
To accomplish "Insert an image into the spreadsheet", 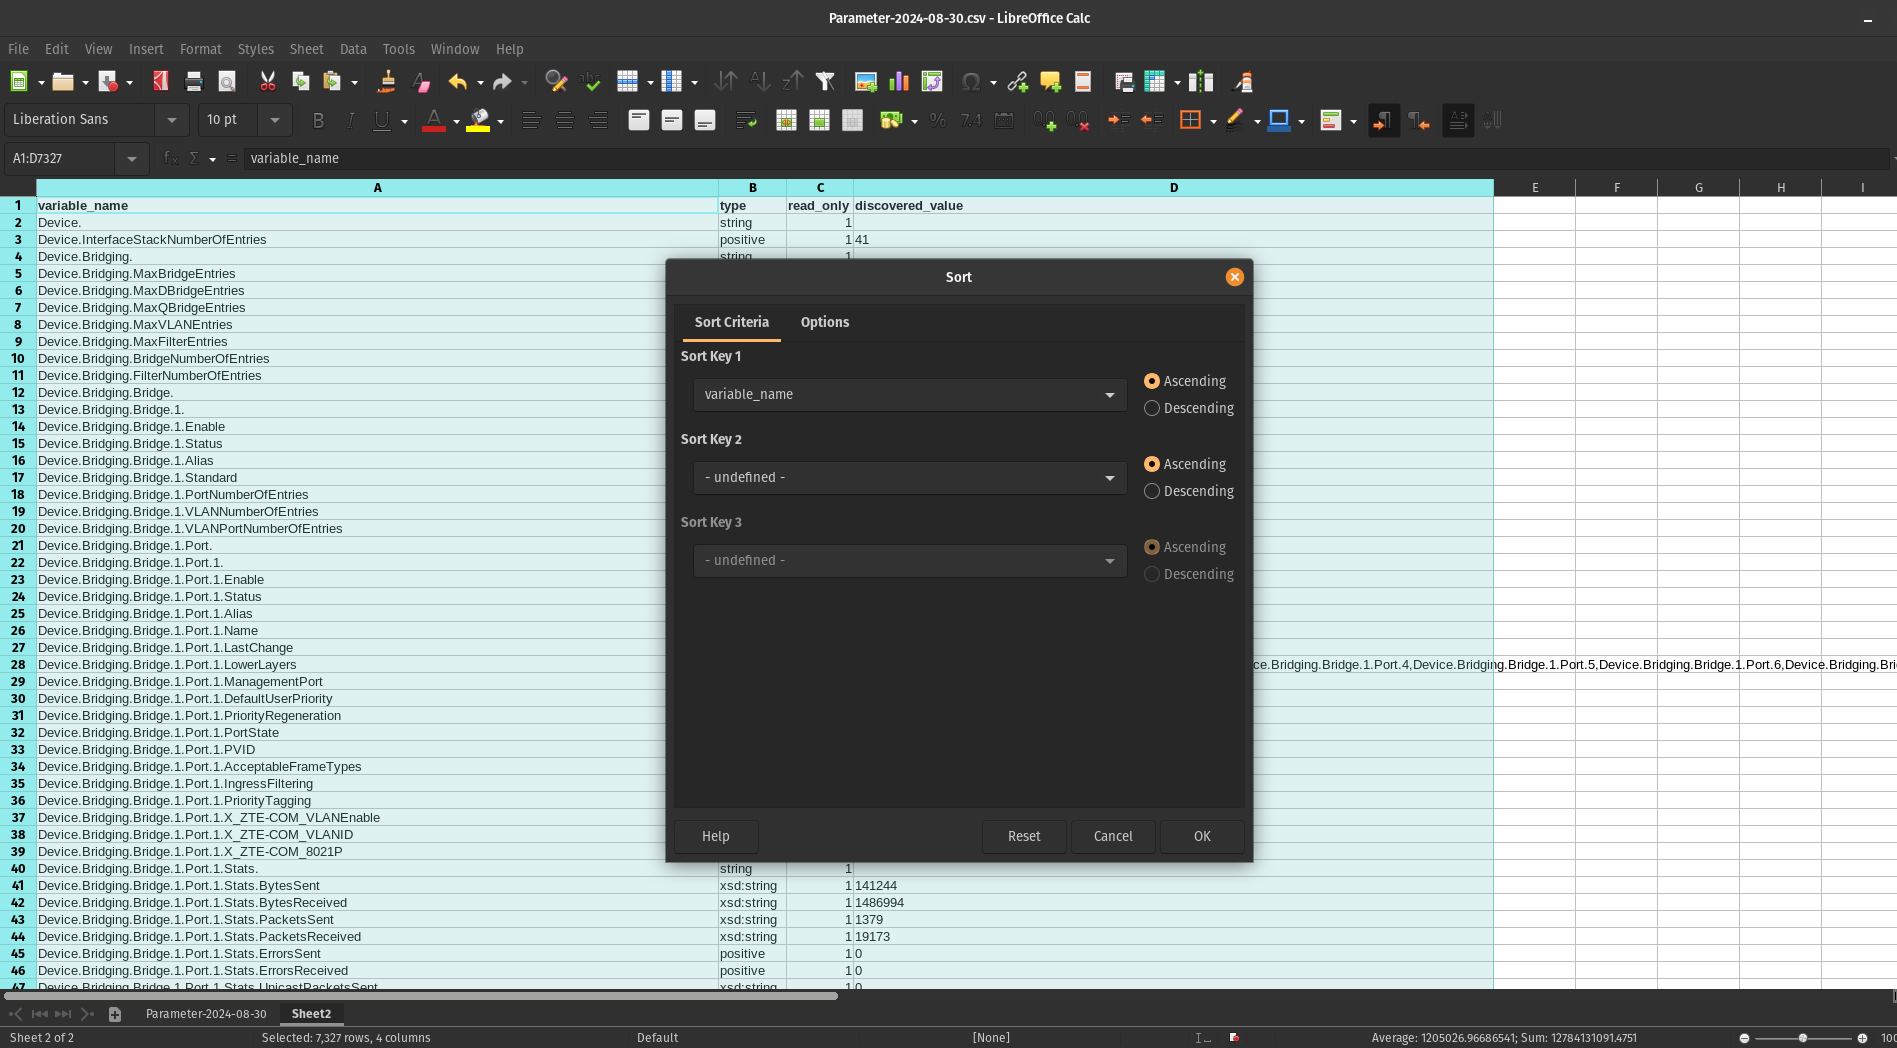I will tap(864, 81).
